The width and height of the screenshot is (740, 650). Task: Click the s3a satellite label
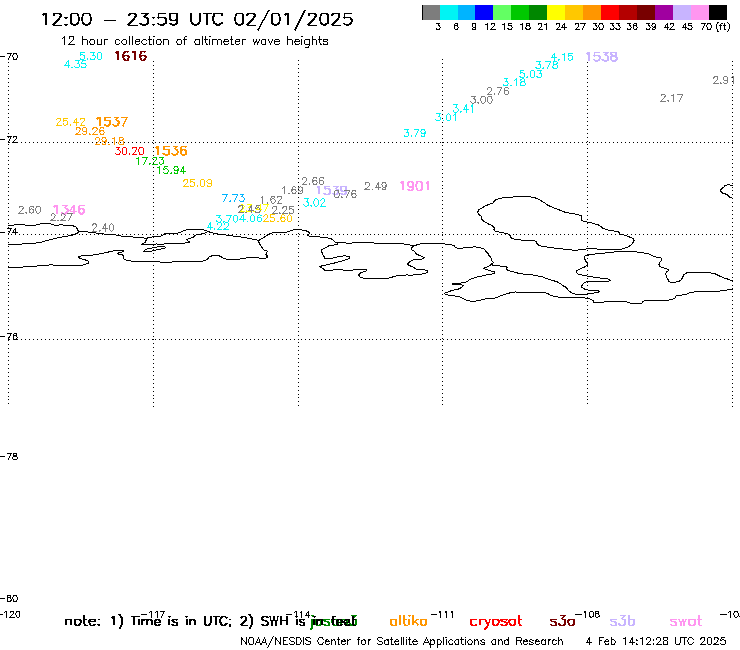[x=562, y=622]
